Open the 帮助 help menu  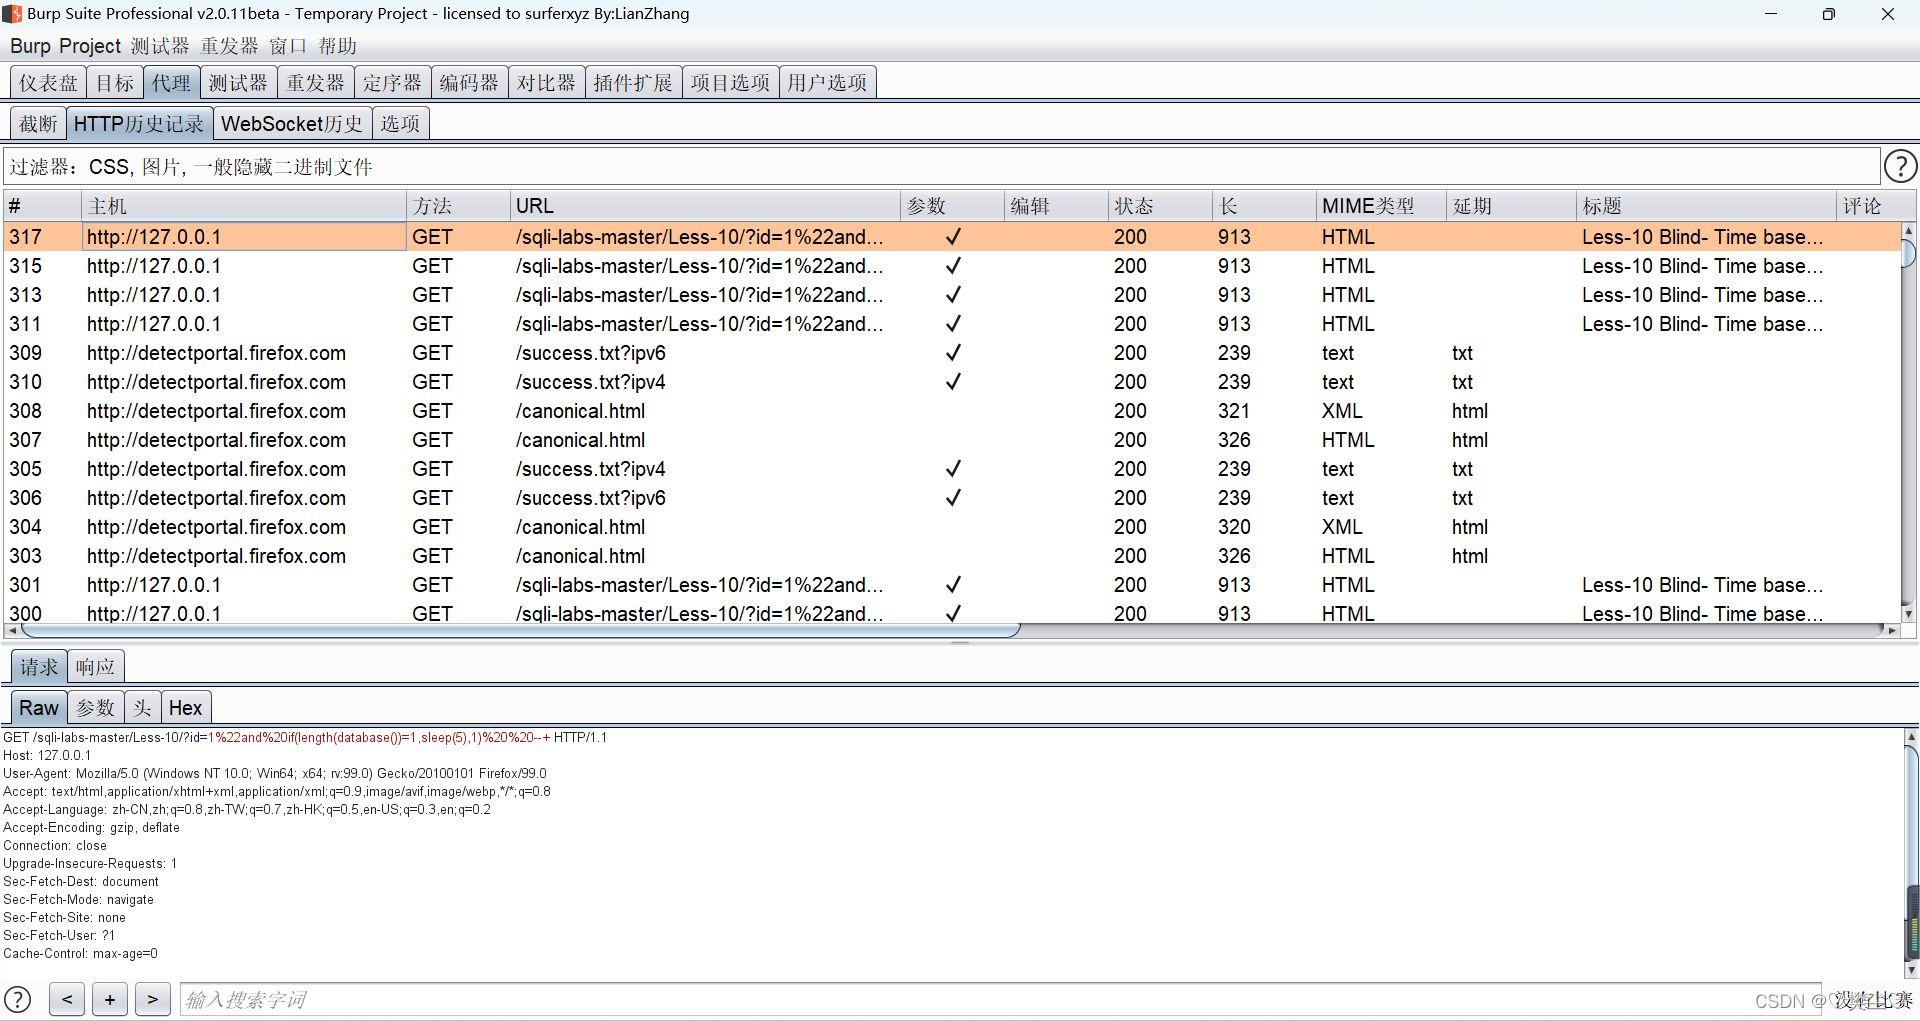(x=338, y=46)
